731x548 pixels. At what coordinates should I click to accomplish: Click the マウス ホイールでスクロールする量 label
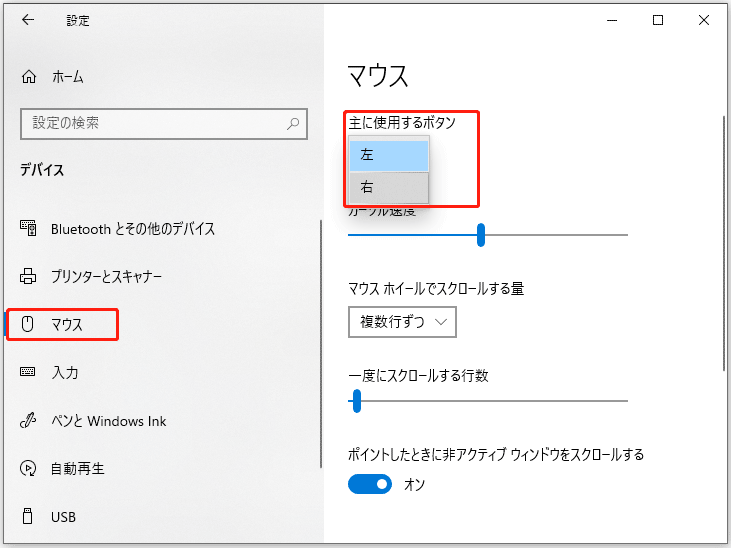pos(436,289)
